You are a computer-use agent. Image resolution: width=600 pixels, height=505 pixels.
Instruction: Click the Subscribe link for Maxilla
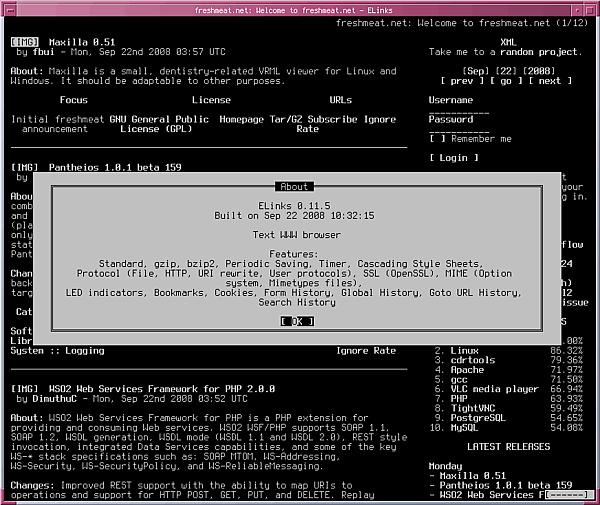332,119
